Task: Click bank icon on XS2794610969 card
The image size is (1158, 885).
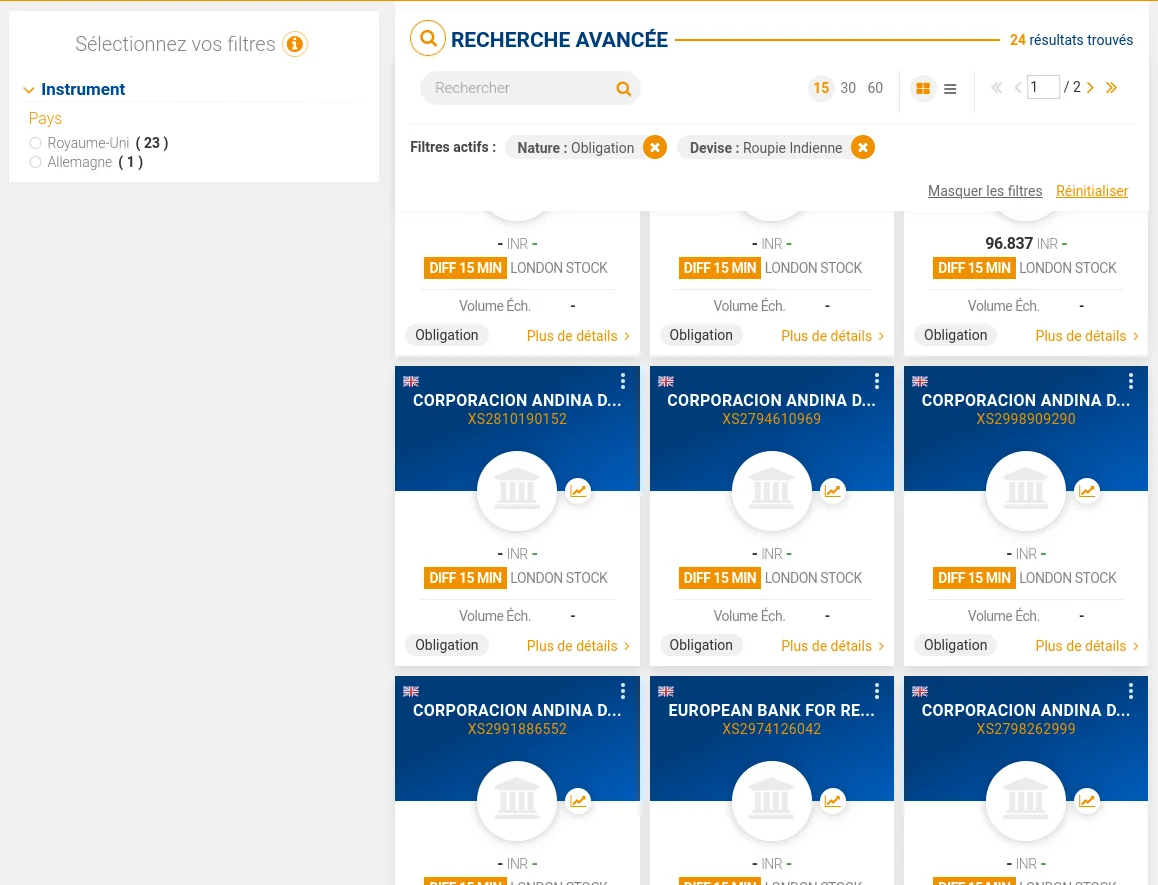Action: click(771, 491)
